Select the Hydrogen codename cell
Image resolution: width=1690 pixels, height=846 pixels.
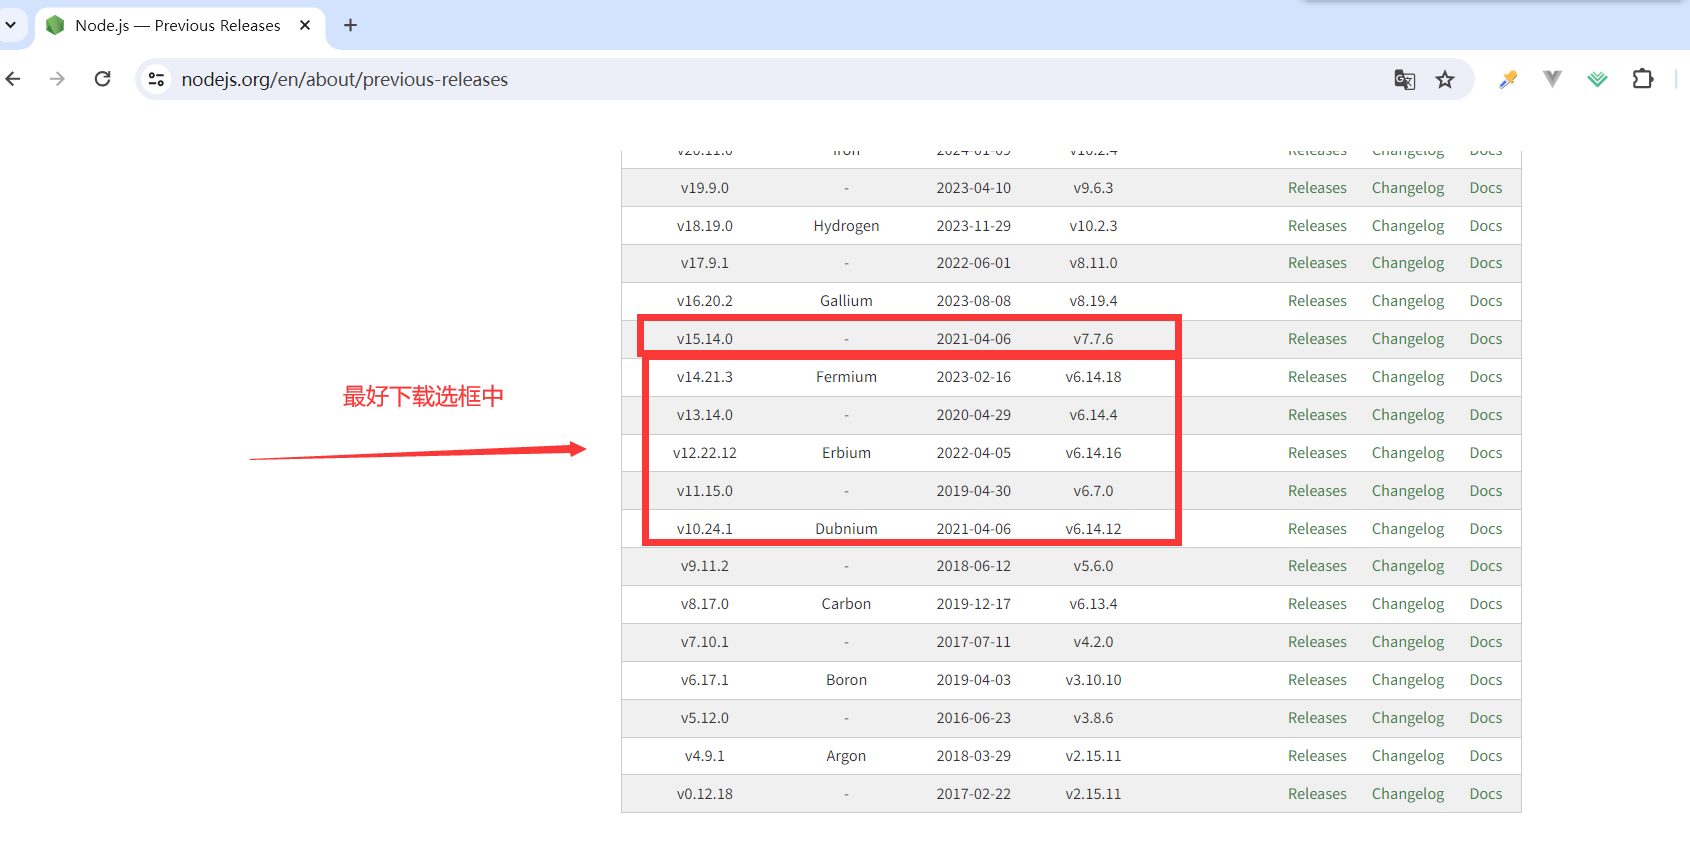point(846,226)
